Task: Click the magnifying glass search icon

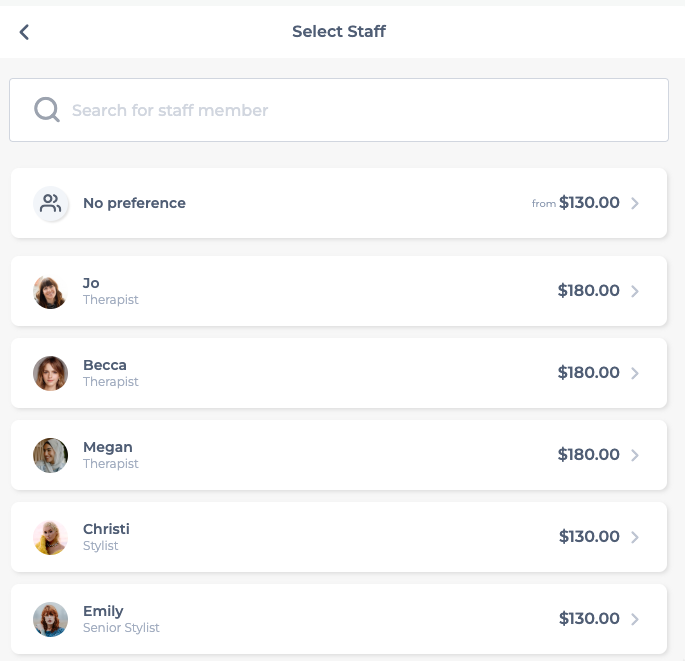Action: click(47, 110)
